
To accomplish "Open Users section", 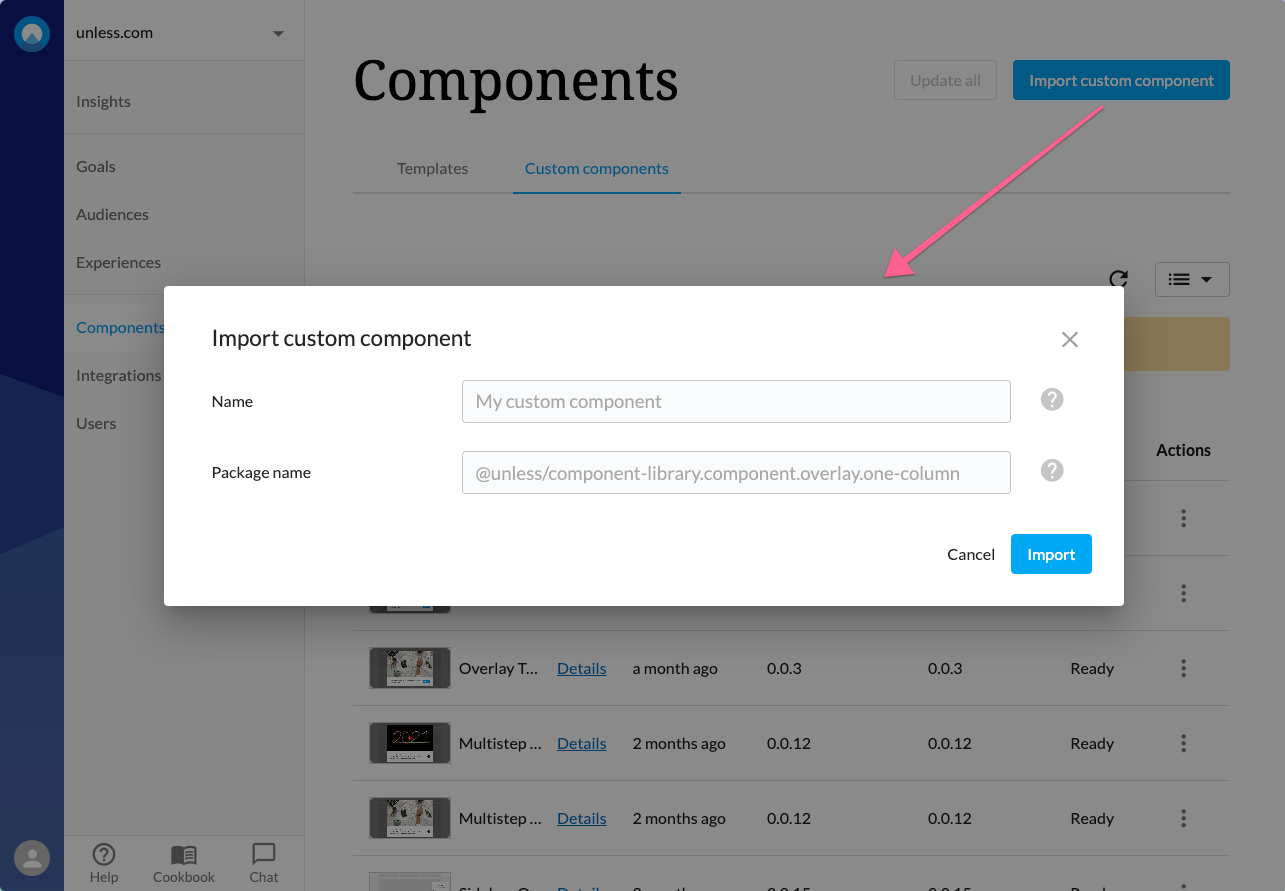I will tap(96, 424).
